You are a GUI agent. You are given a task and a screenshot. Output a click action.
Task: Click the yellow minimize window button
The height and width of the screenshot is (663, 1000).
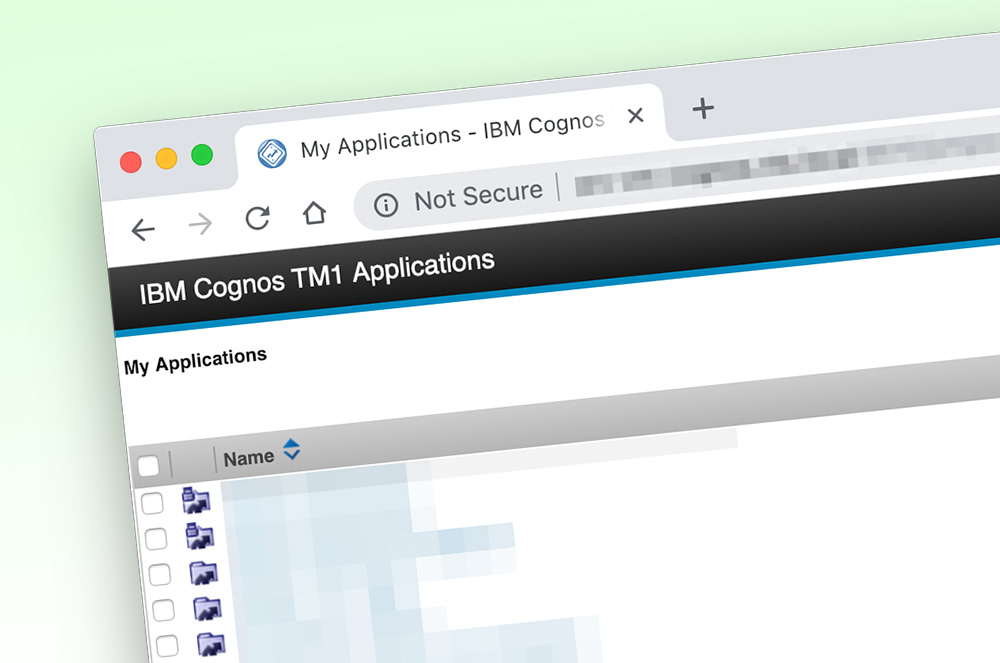point(166,158)
